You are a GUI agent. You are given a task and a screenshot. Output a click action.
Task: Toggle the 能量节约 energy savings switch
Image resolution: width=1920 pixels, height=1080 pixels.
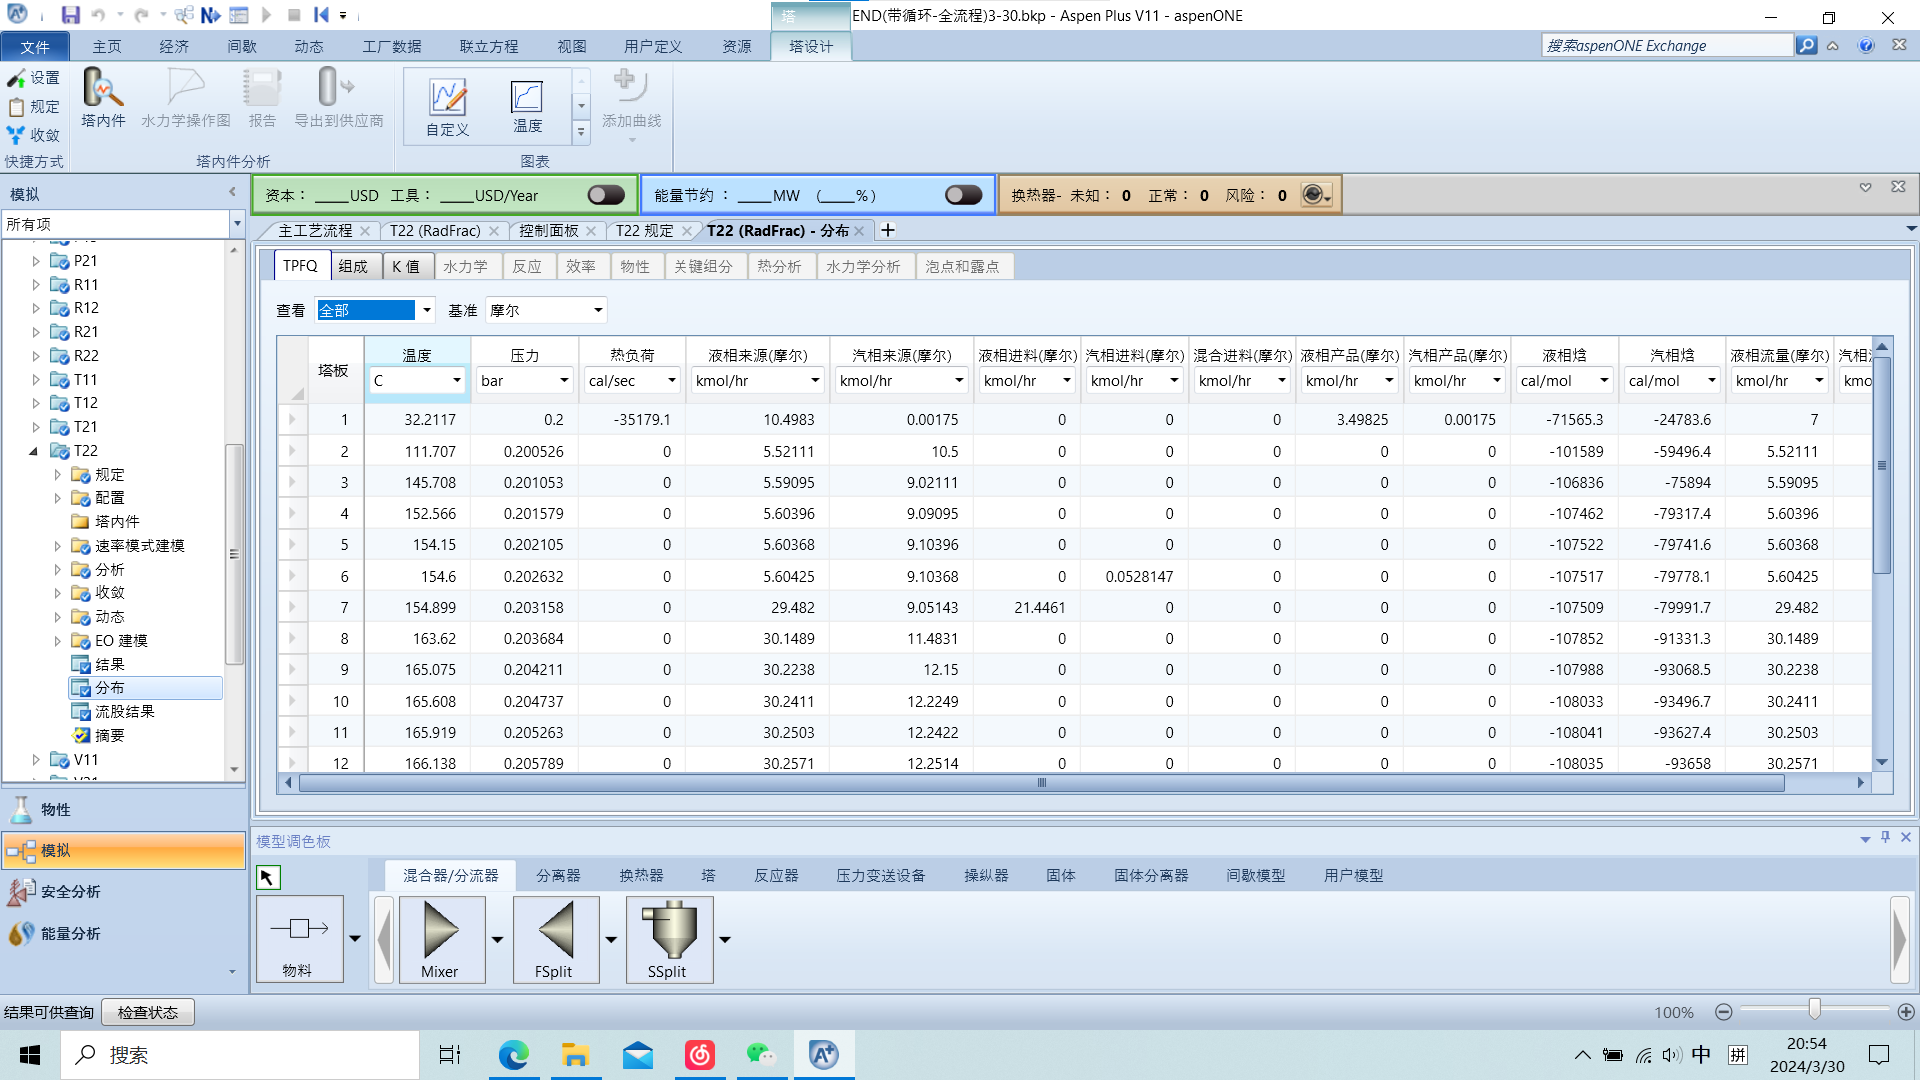pos(963,195)
